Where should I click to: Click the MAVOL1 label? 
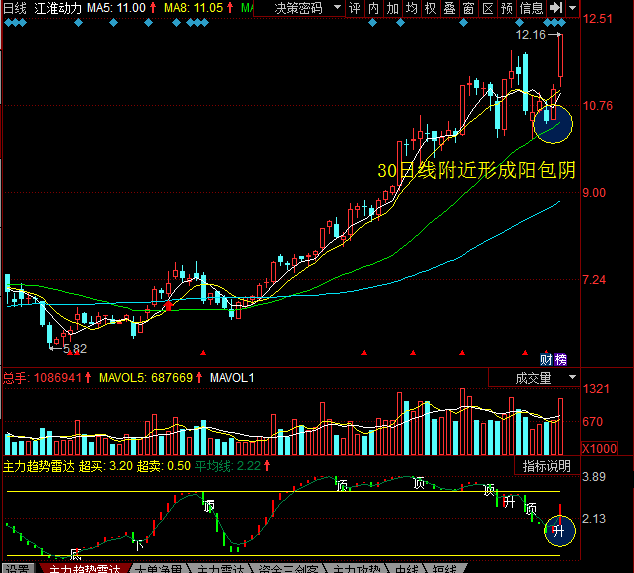[x=232, y=378]
